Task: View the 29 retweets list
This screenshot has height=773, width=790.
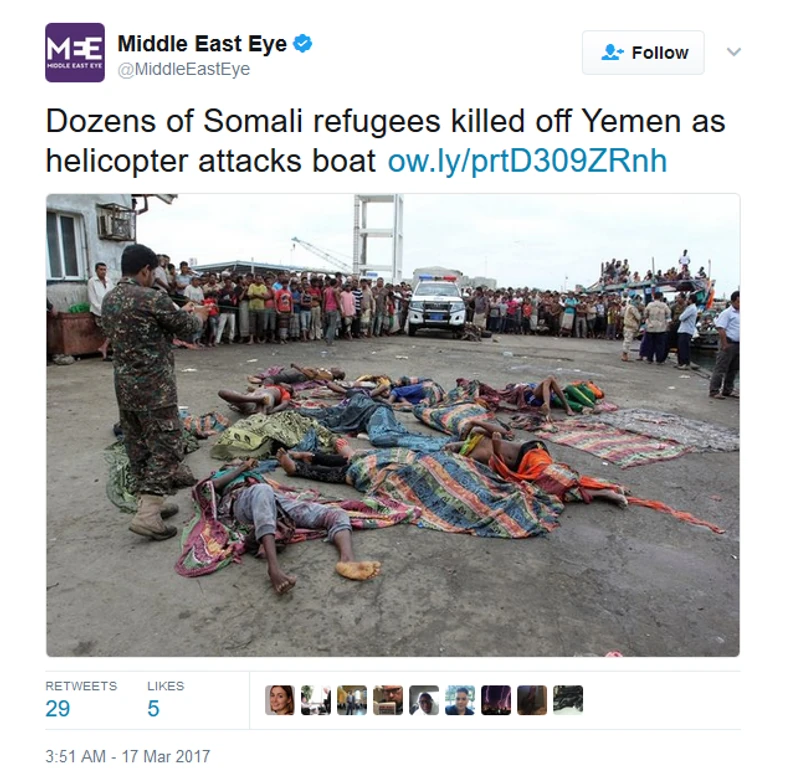Action: [81, 699]
